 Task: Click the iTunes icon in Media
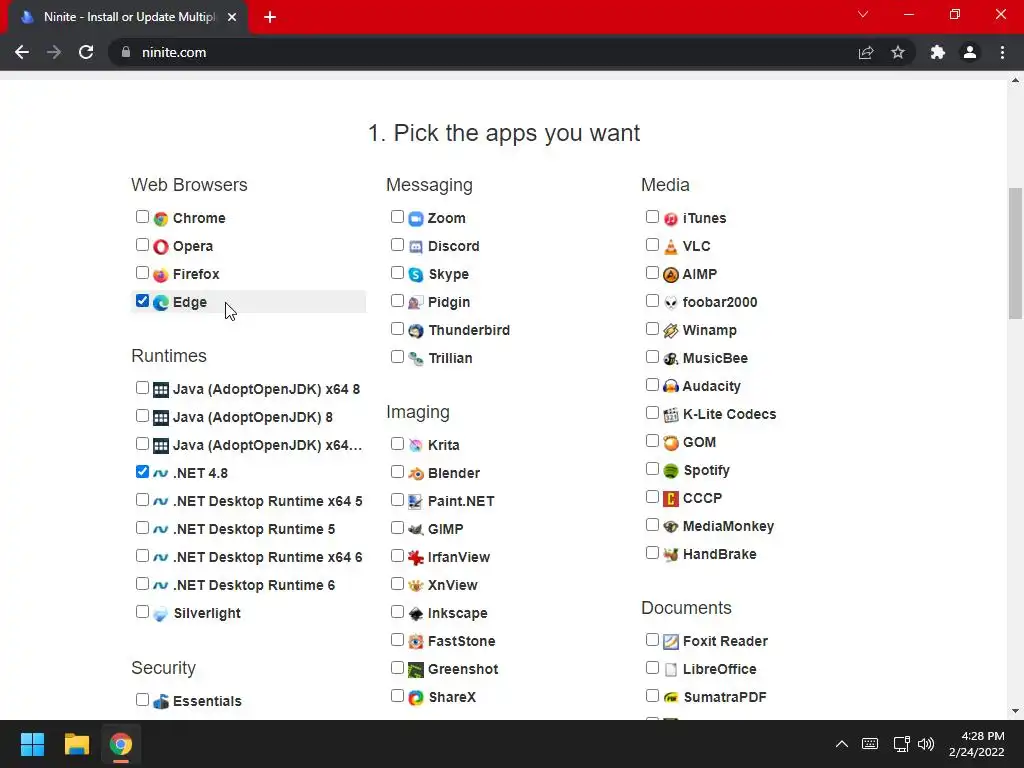point(671,218)
